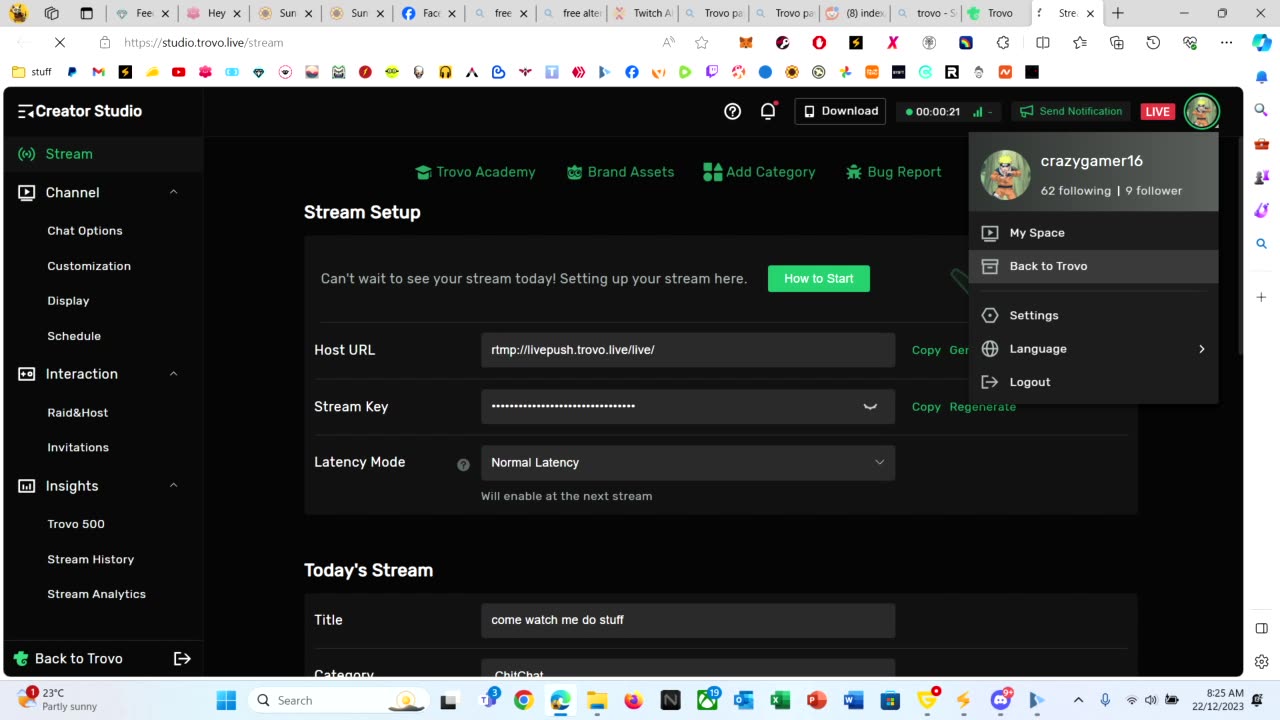This screenshot has width=1280, height=720.
Task: Select My Space in the profile menu
Action: coord(1093,233)
